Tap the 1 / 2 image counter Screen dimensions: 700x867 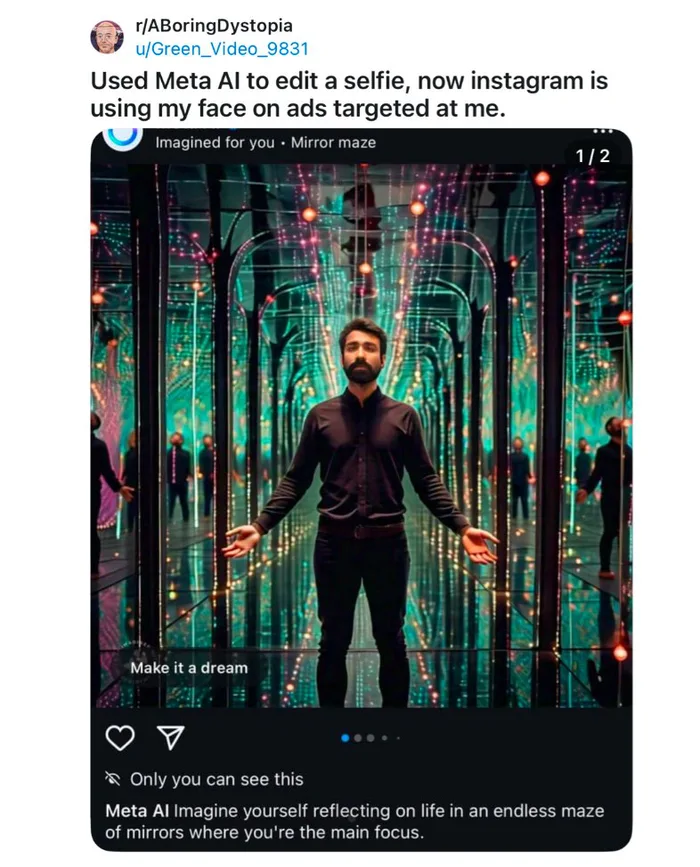(593, 156)
